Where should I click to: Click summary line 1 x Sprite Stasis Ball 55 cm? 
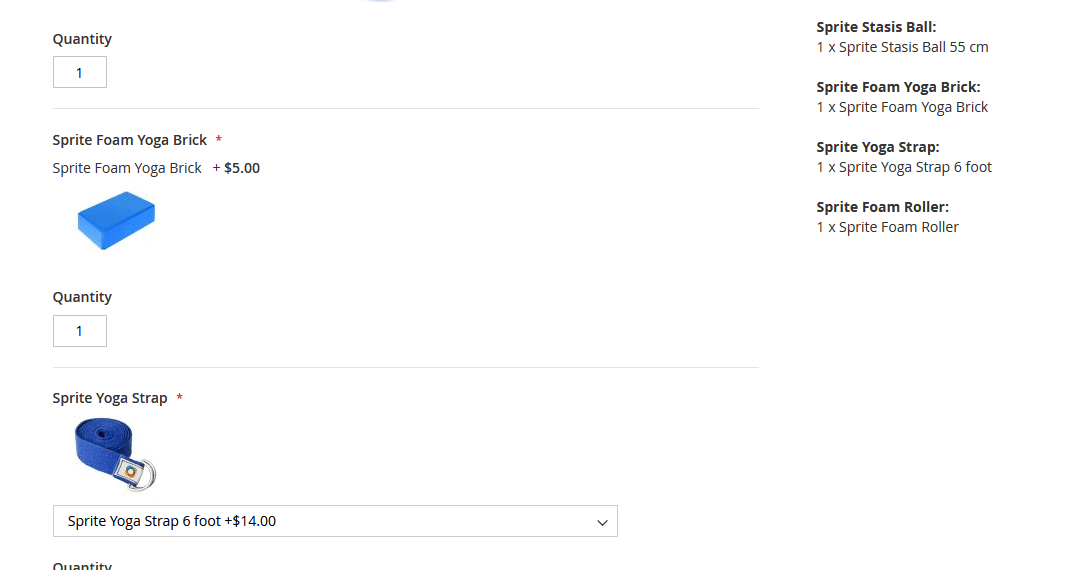pyautogui.click(x=902, y=47)
